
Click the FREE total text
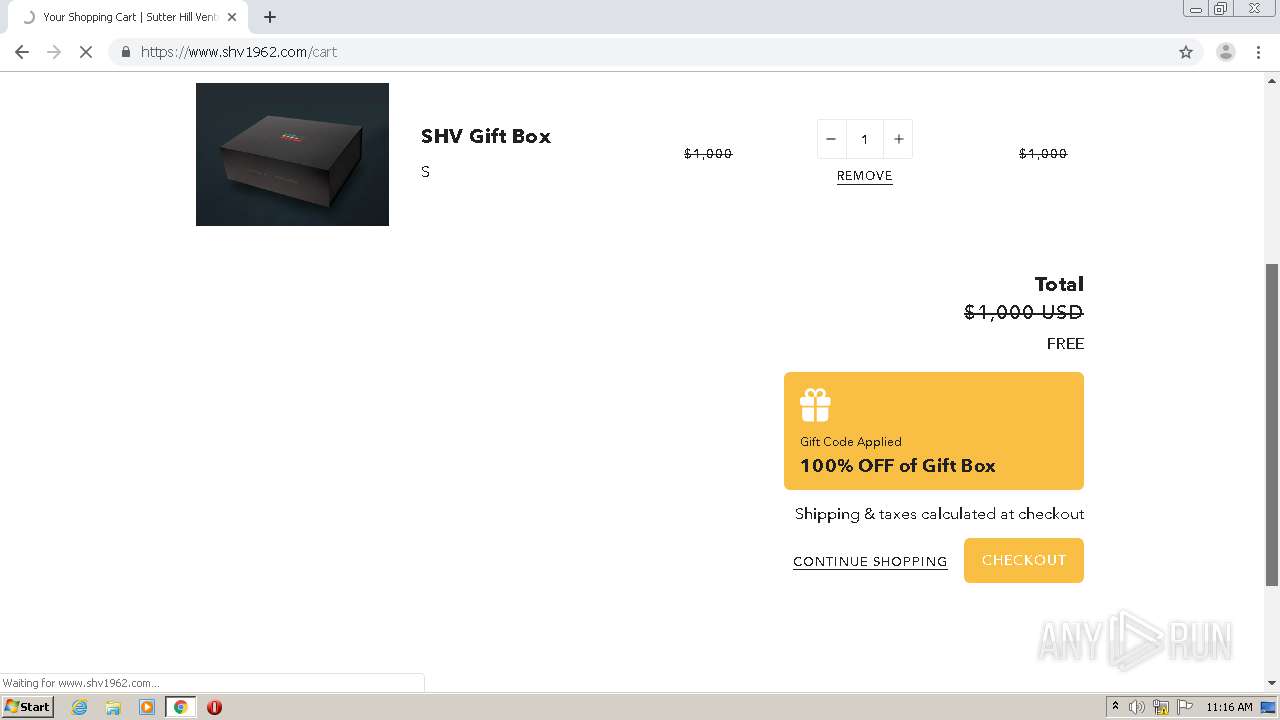pyautogui.click(x=1065, y=343)
